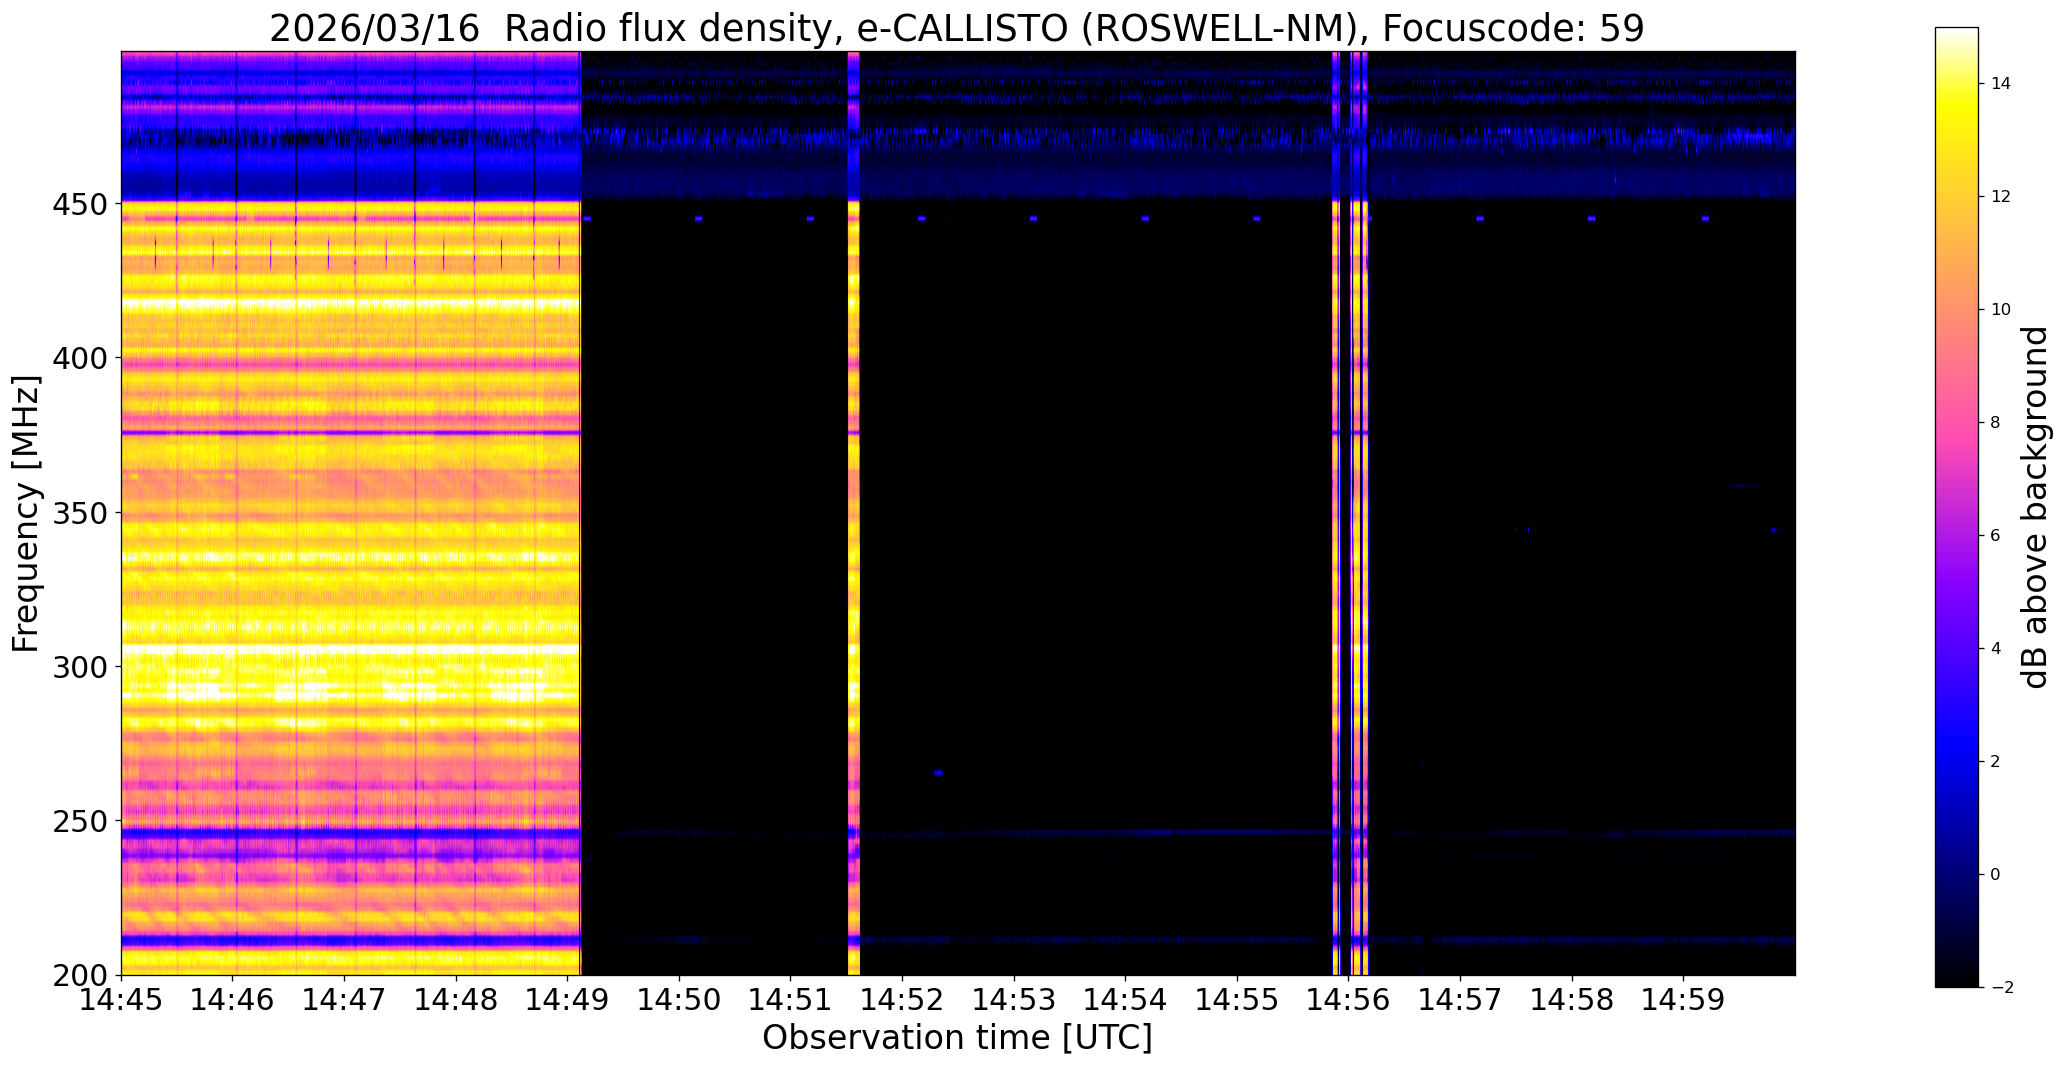Viewport: 2066px width, 1067px height.
Task: Click the colorbar tick value 2
Action: click(x=1996, y=762)
